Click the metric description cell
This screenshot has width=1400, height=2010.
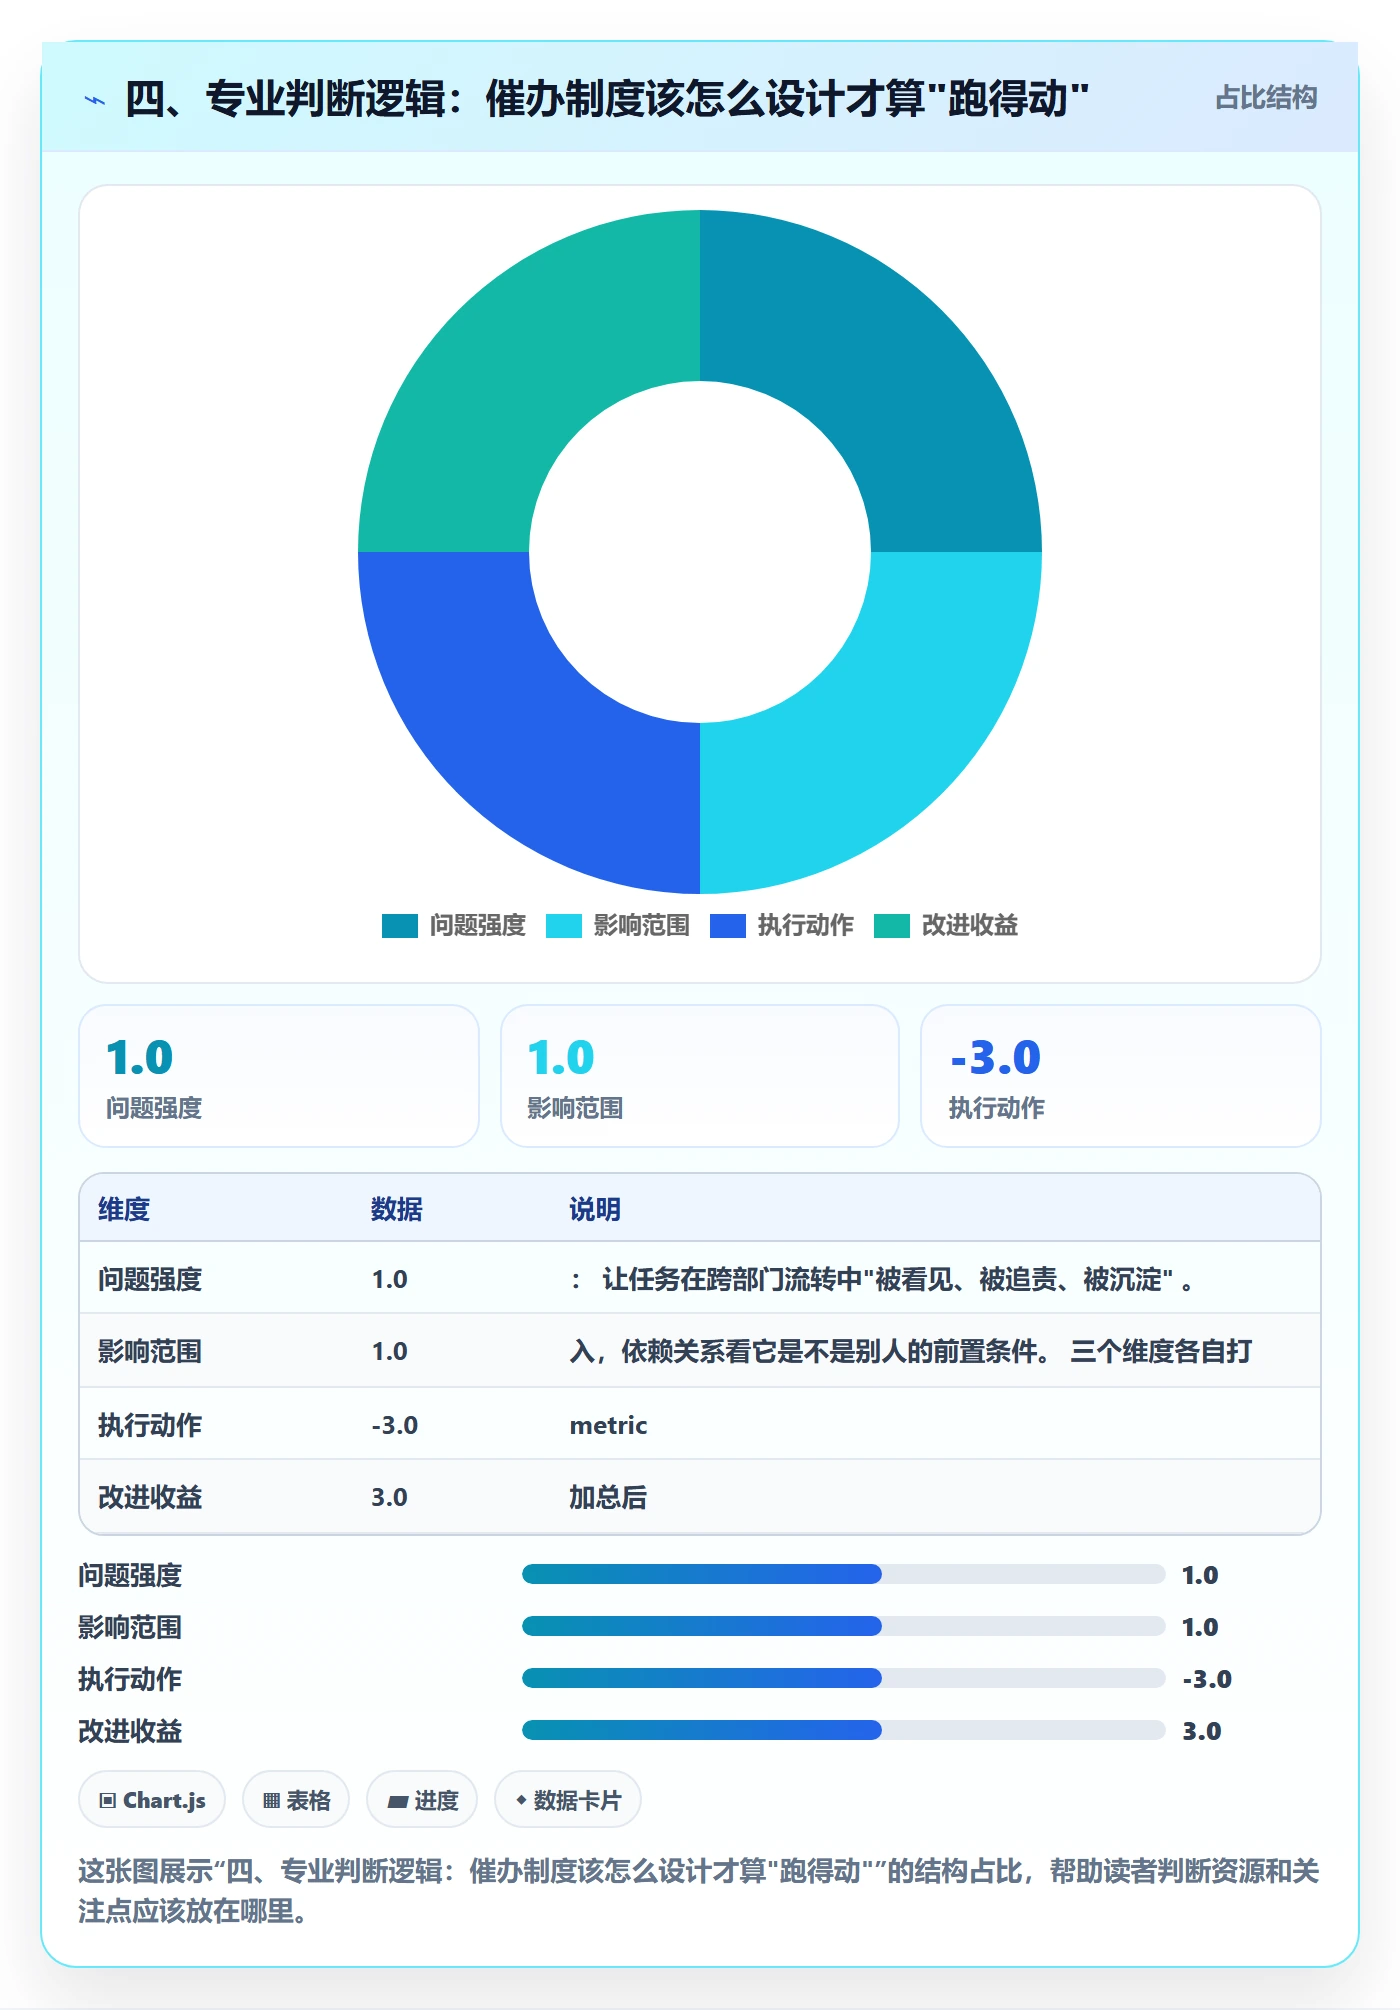click(608, 1425)
